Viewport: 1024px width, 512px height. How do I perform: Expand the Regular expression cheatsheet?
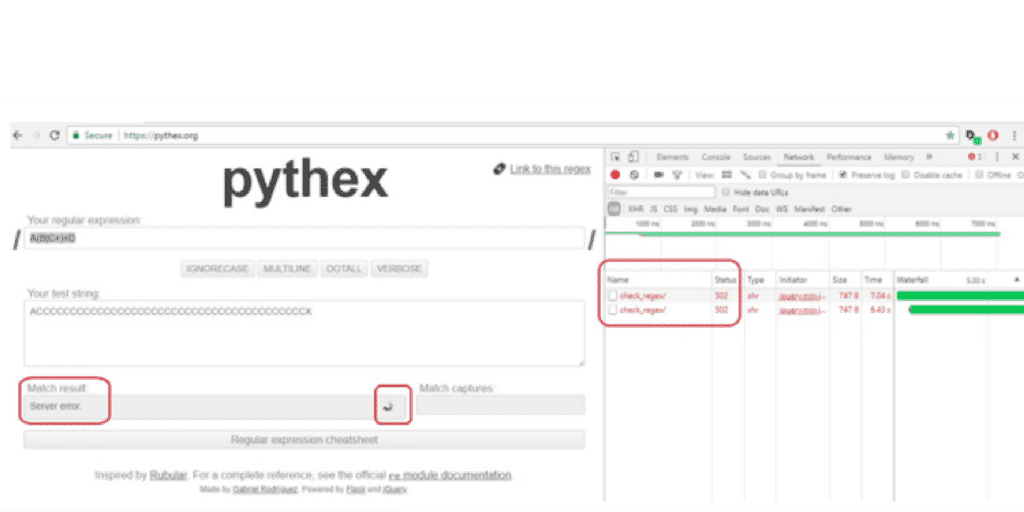tap(304, 440)
